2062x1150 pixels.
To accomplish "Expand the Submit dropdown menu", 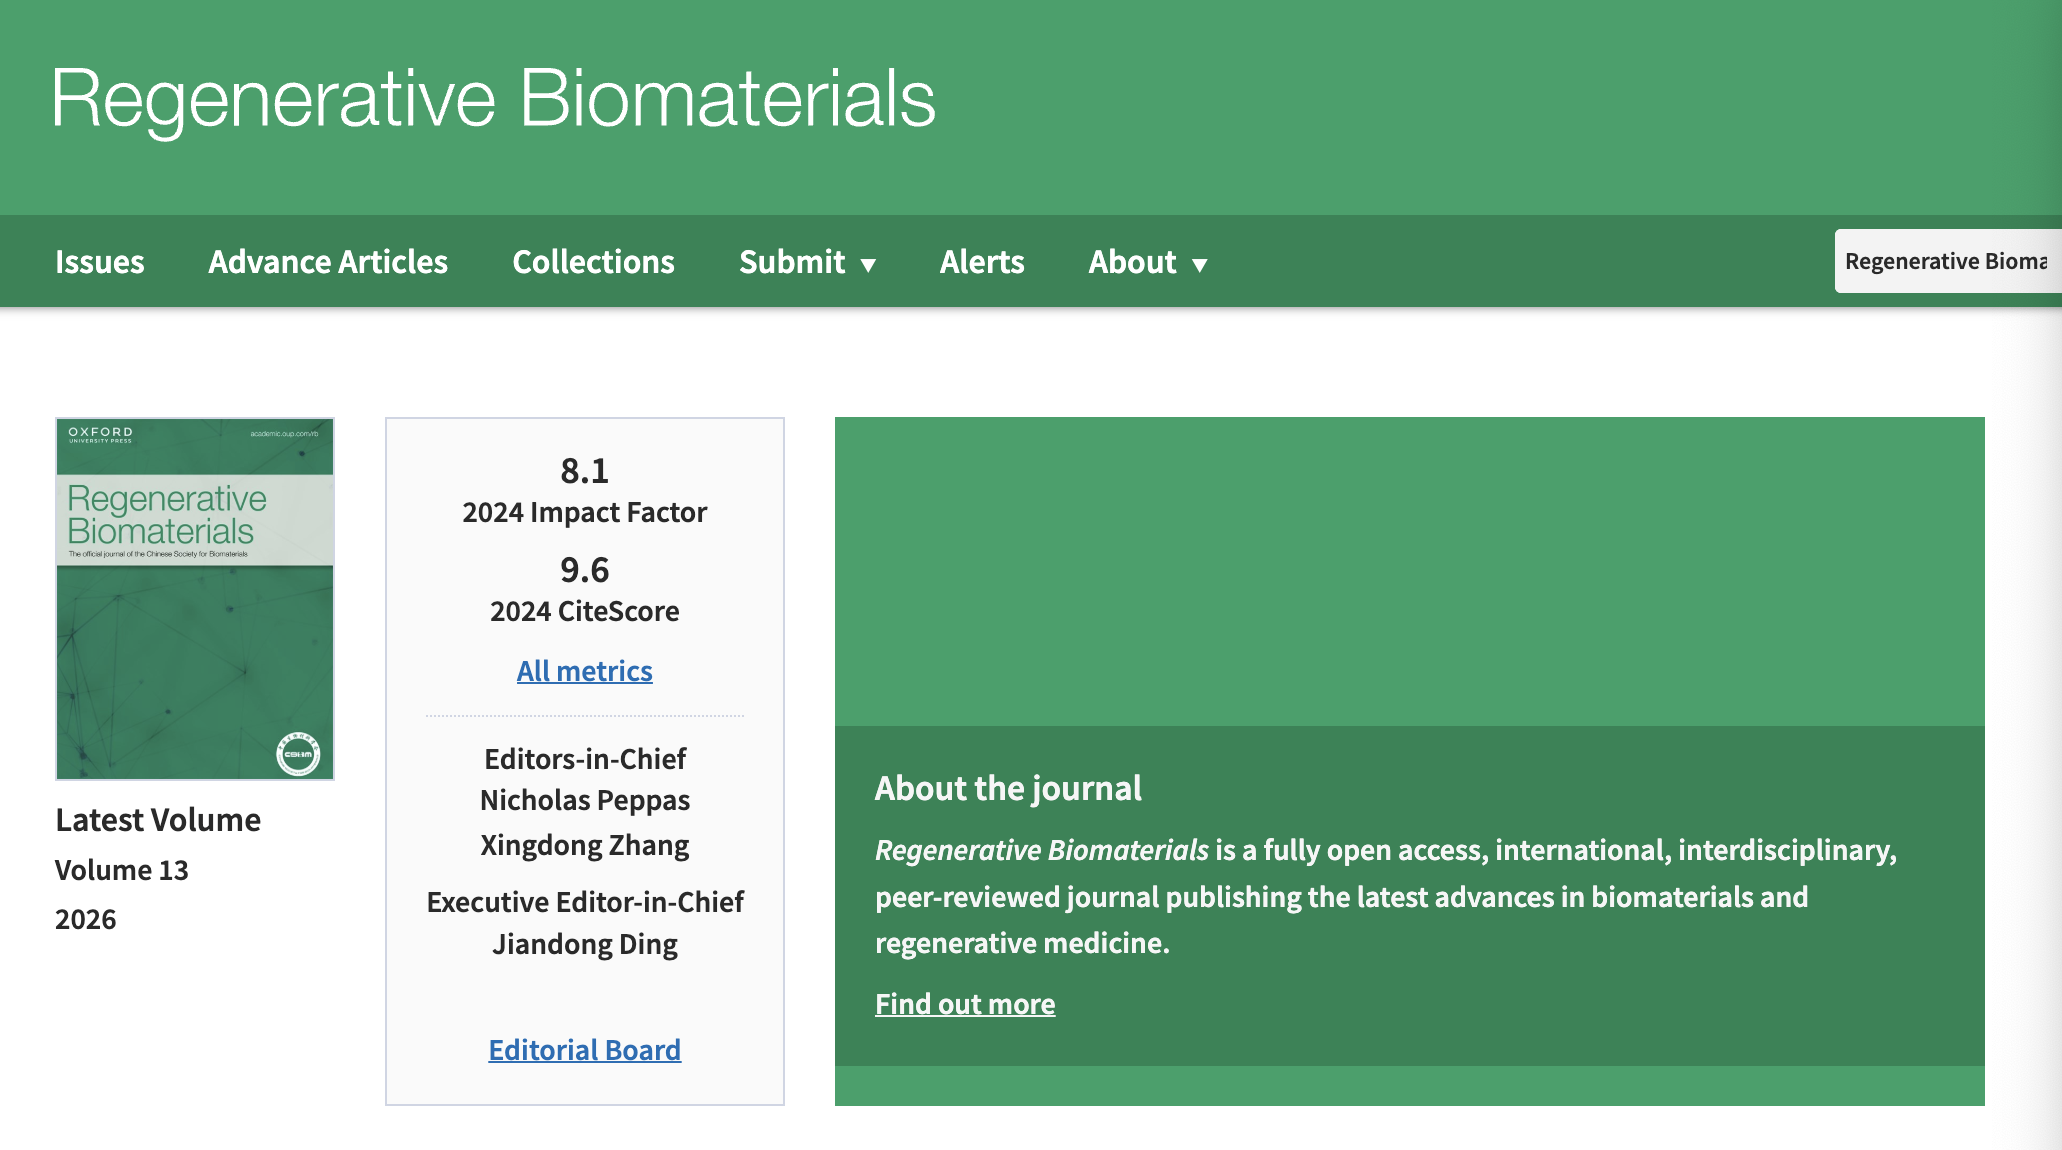I will pyautogui.click(x=792, y=262).
